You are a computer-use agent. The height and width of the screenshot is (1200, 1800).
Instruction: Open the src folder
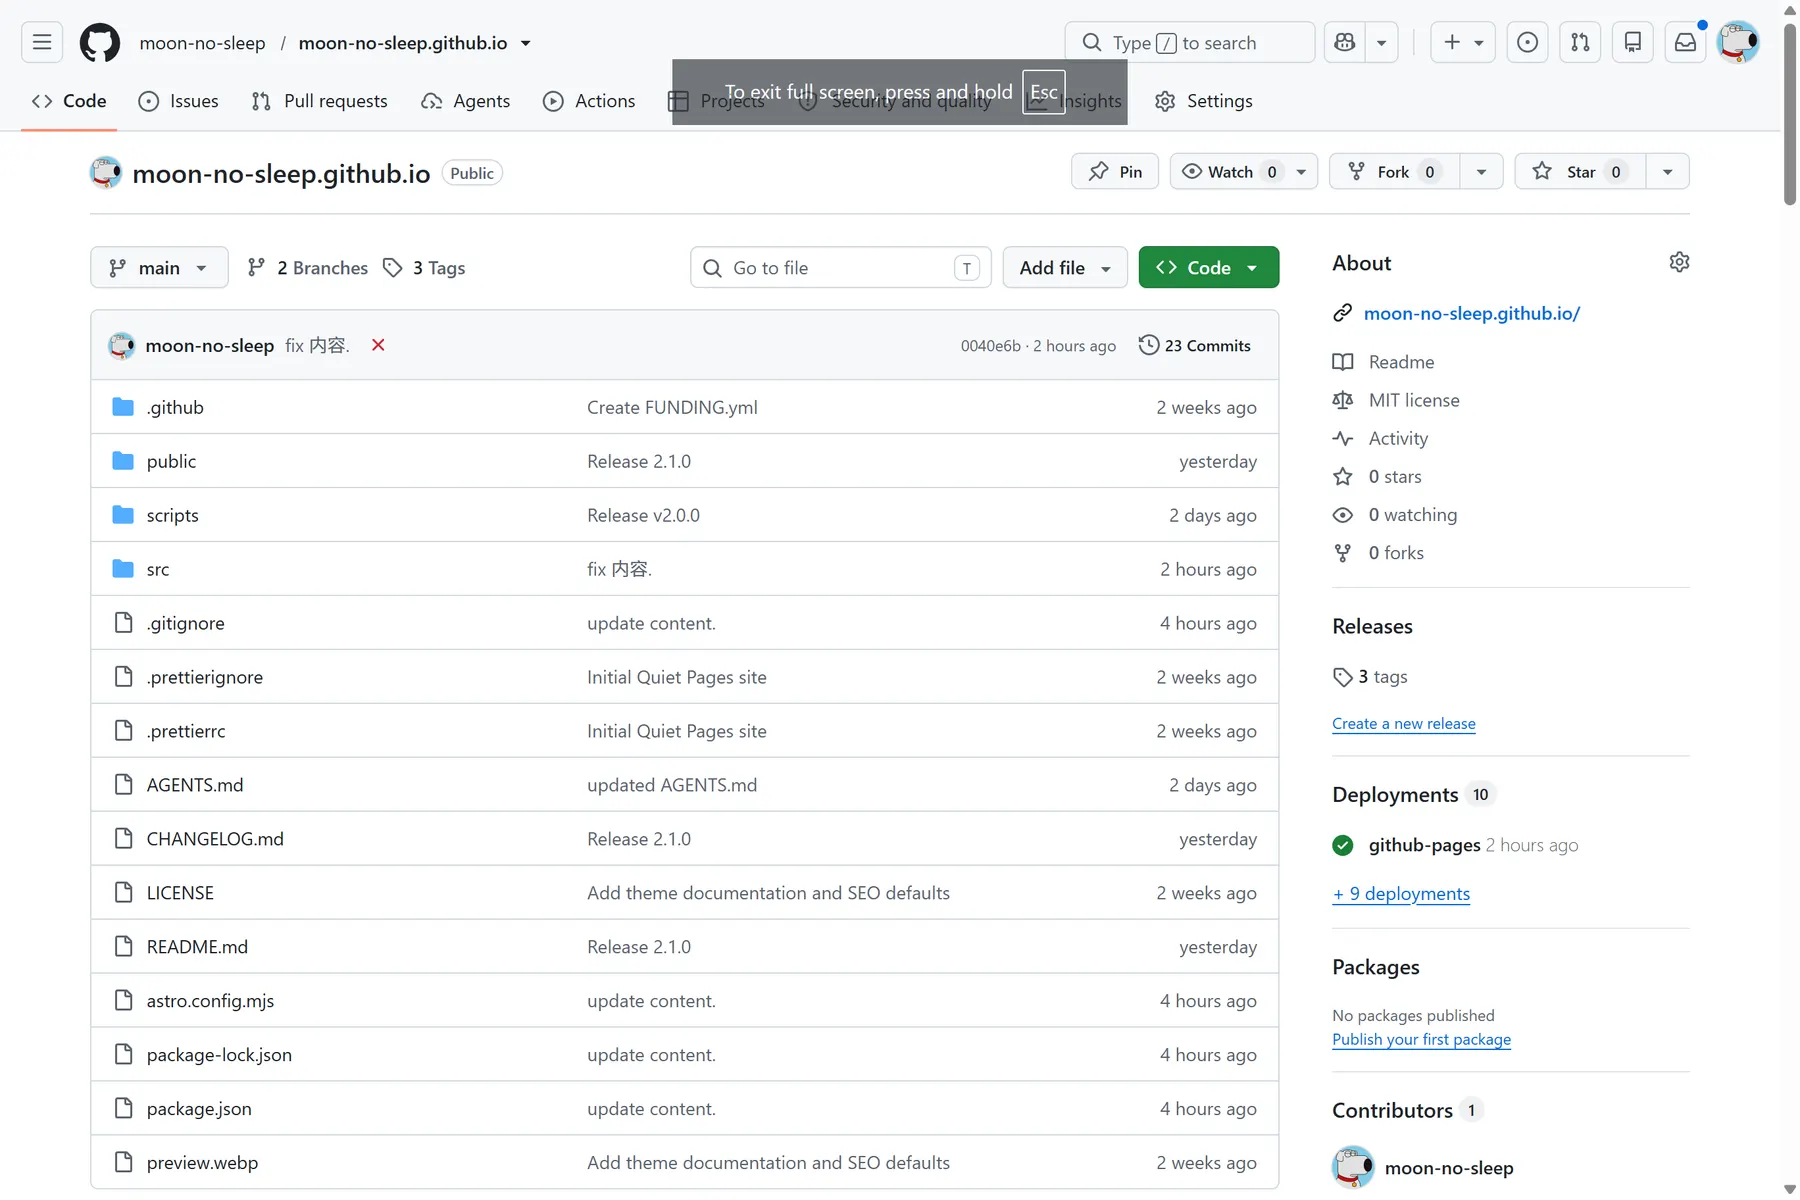[x=158, y=569]
